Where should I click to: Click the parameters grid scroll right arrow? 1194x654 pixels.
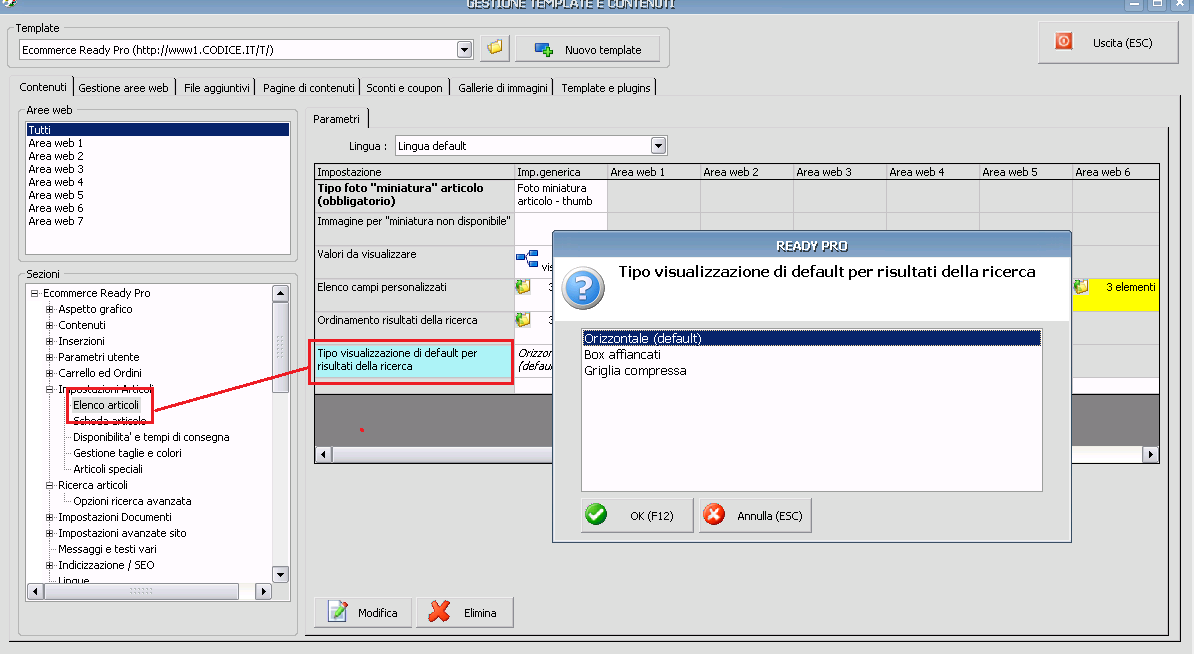(1151, 455)
